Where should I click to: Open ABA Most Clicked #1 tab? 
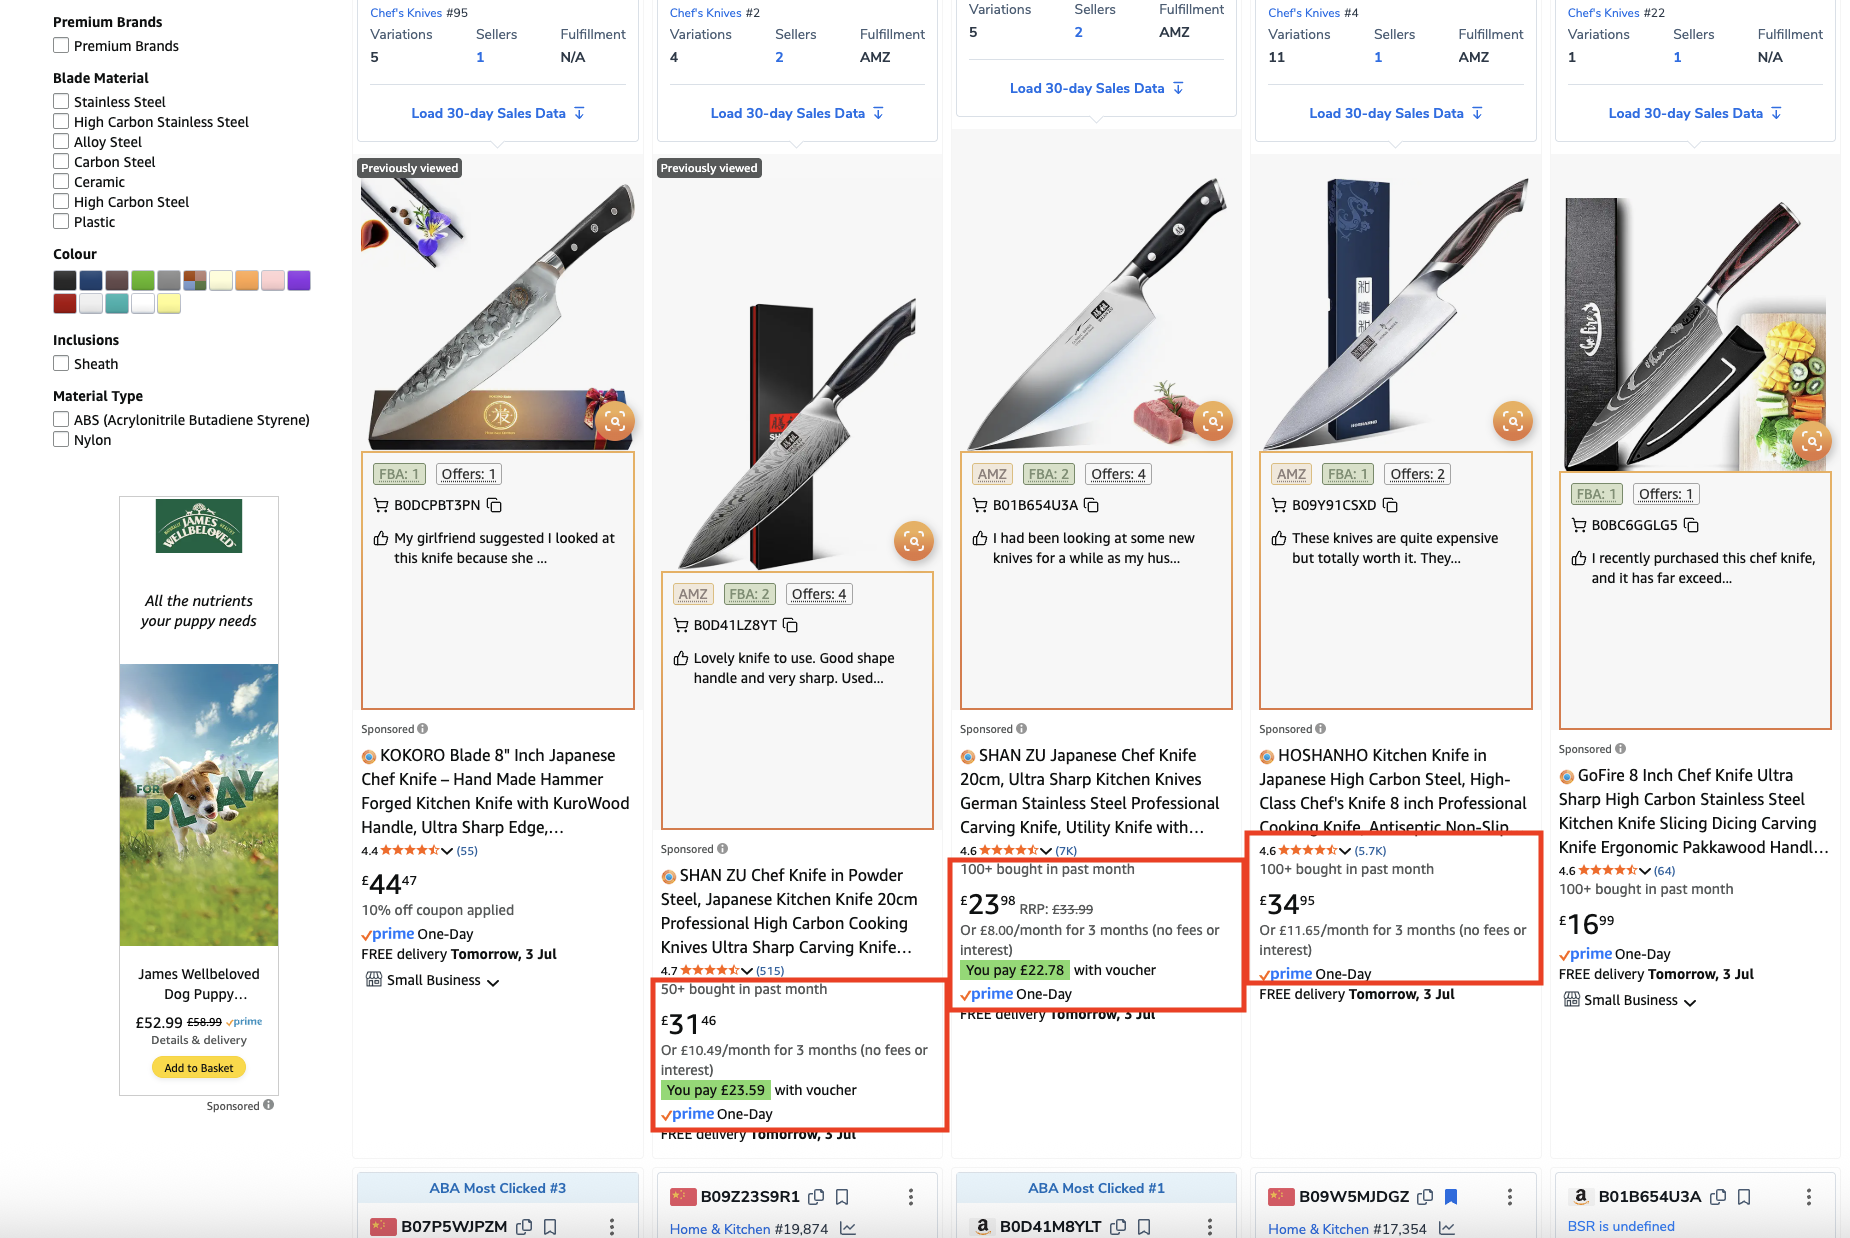[x=1096, y=1188]
